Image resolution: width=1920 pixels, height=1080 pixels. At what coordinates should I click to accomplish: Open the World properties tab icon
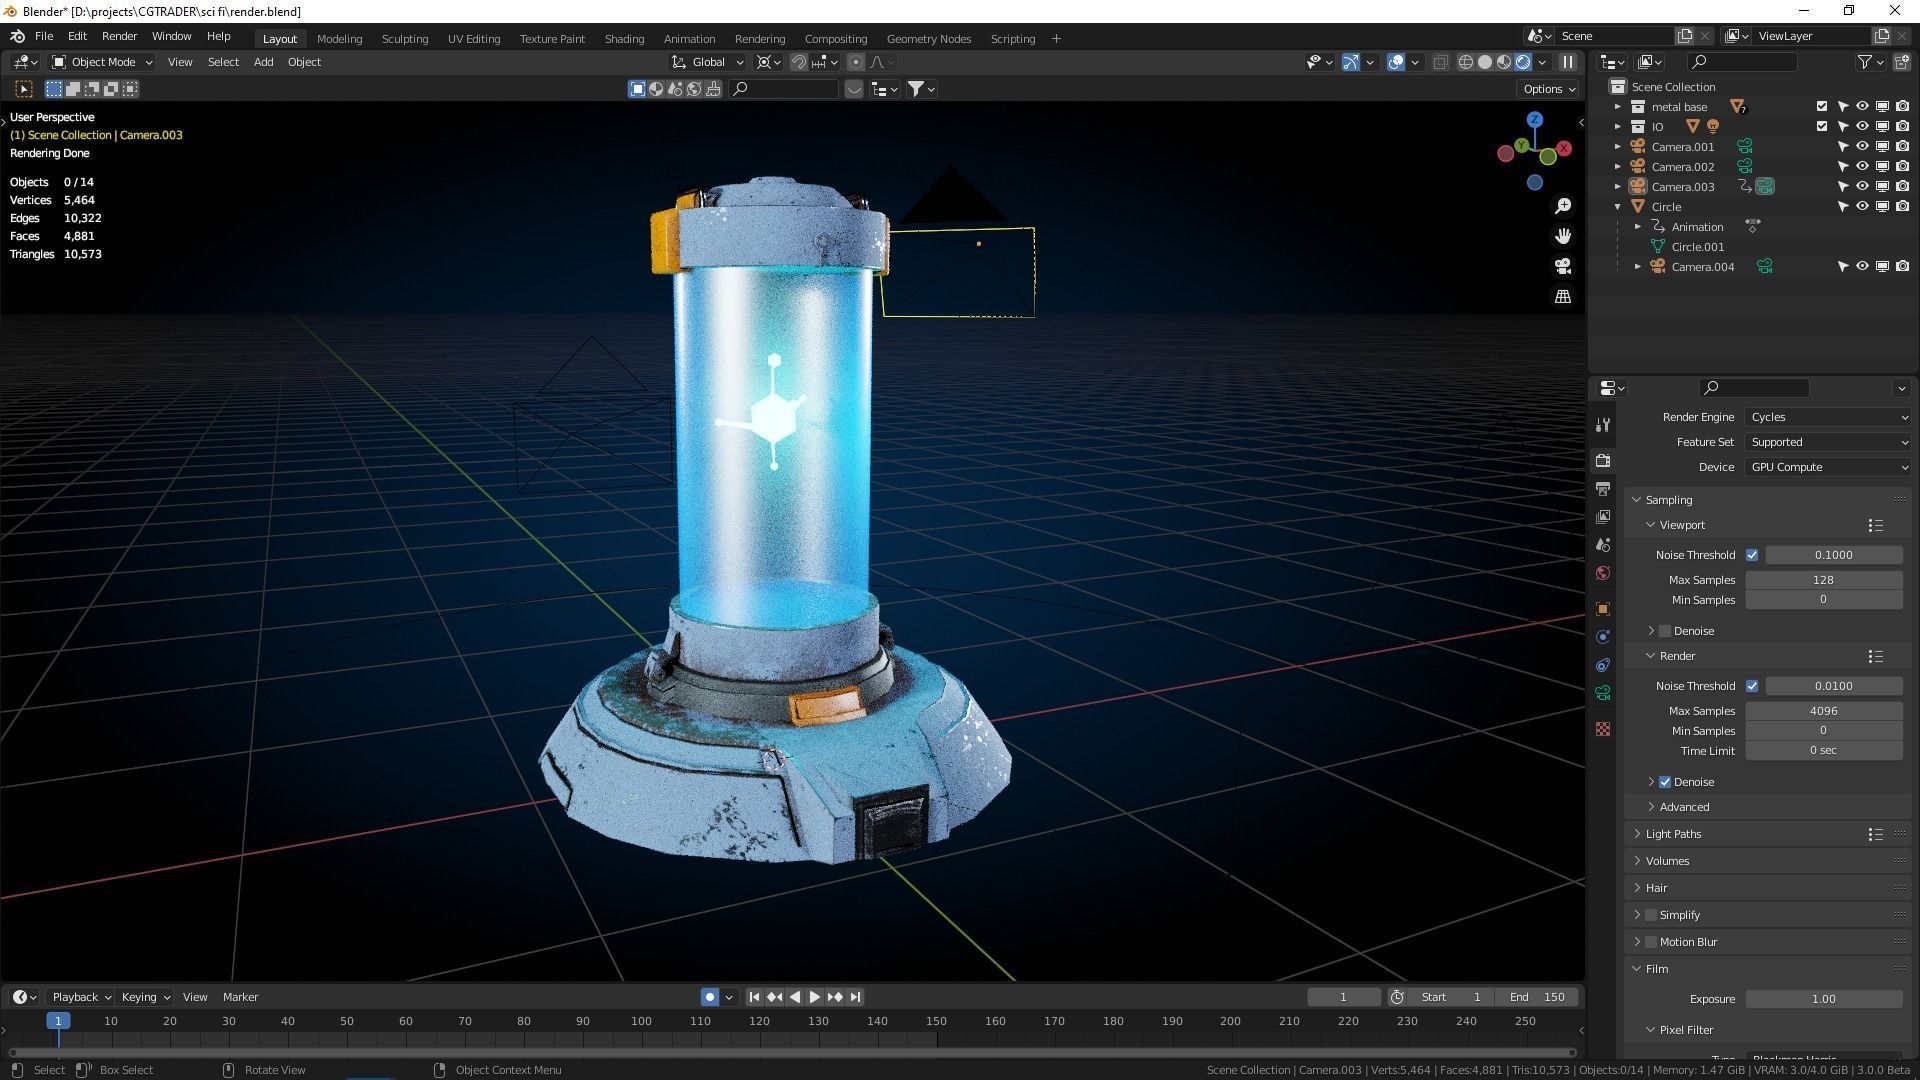point(1603,573)
